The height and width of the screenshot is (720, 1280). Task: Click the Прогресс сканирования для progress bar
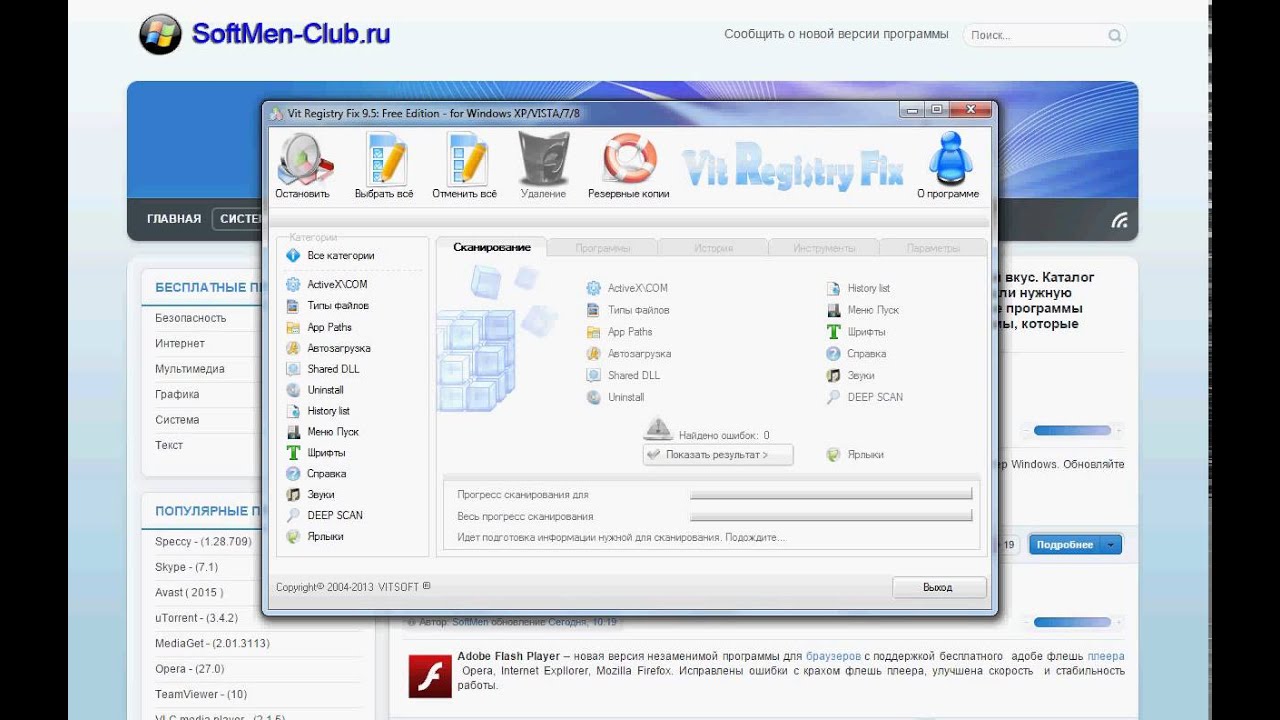[x=831, y=494]
